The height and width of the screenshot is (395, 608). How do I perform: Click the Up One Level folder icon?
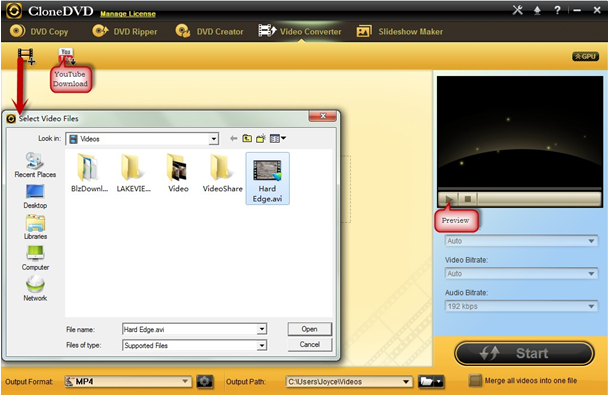[247, 138]
